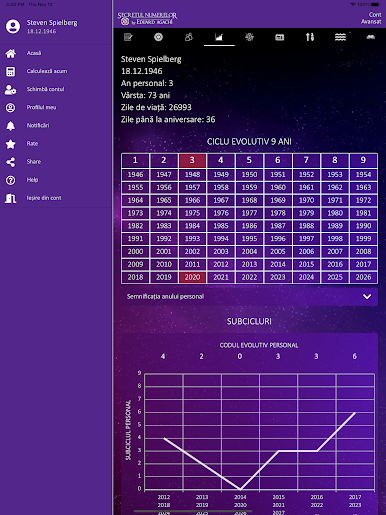Click birthdate 18.12.1946 under sidebar name
The image size is (386, 515).
pyautogui.click(x=41, y=31)
